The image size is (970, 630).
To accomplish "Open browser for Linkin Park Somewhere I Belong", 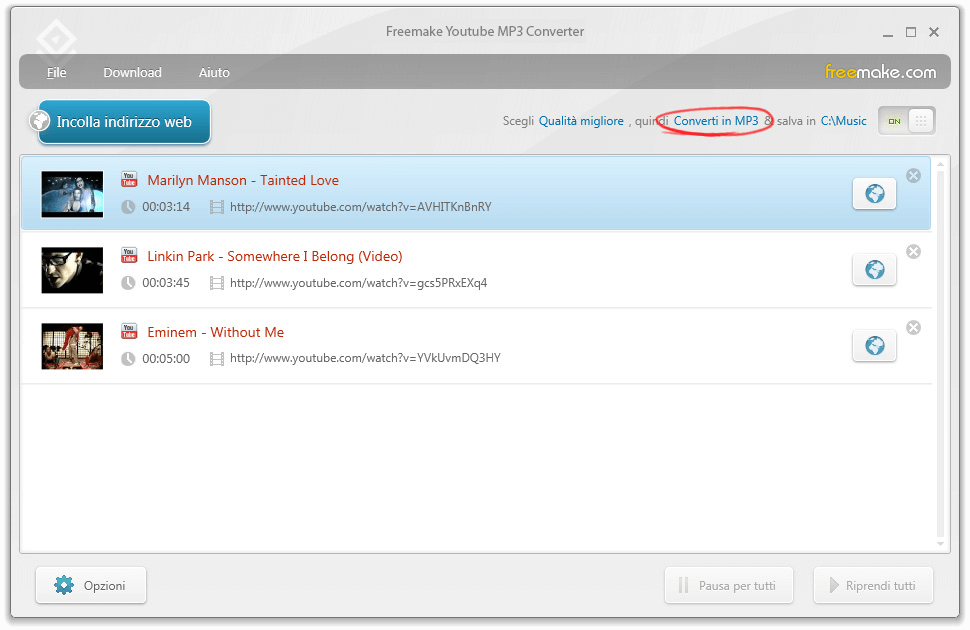I will 874,270.
